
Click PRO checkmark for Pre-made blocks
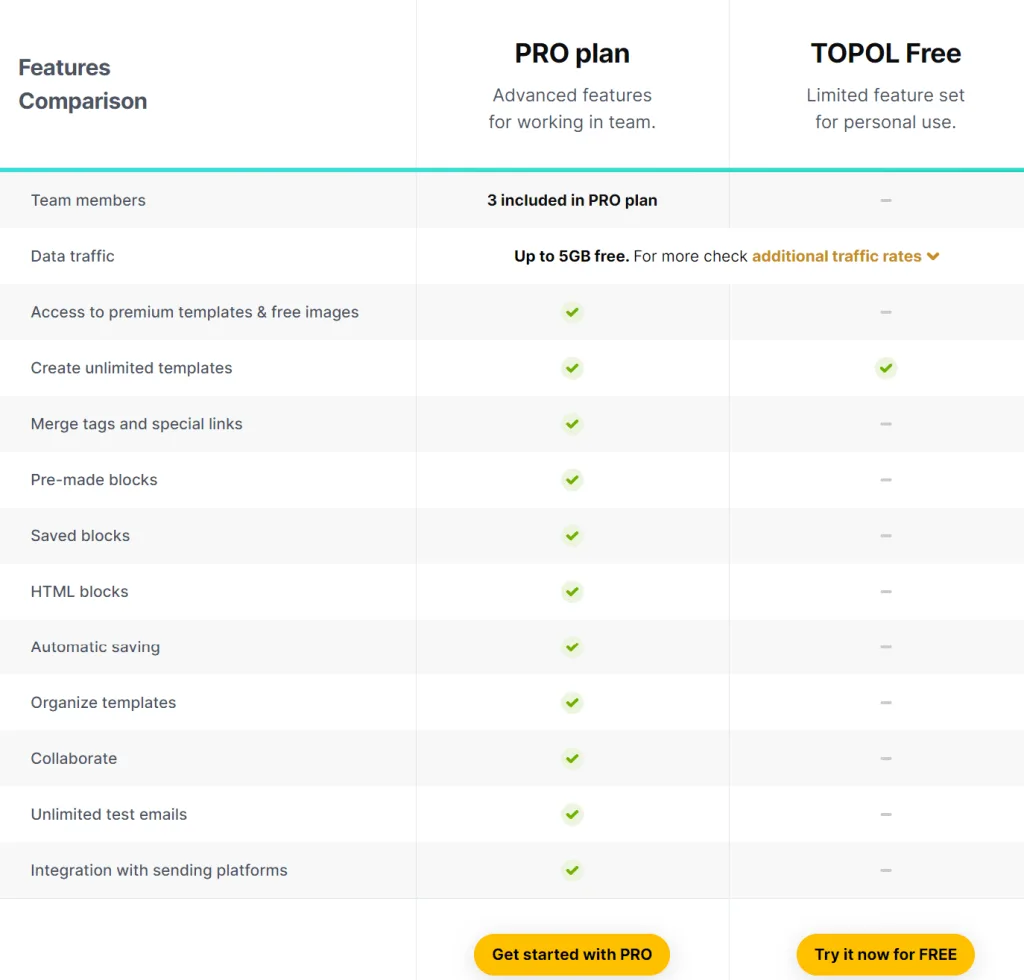click(572, 480)
